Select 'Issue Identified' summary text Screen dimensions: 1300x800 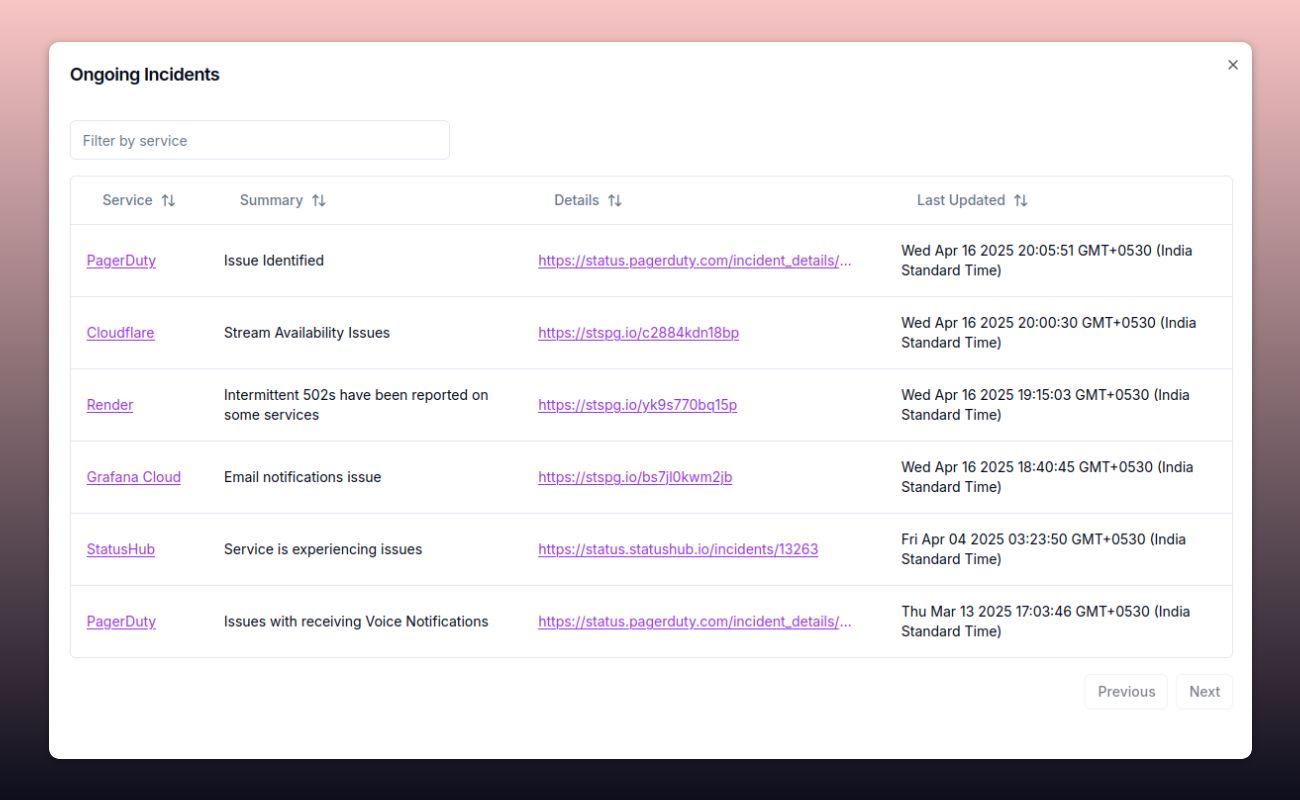click(x=274, y=260)
